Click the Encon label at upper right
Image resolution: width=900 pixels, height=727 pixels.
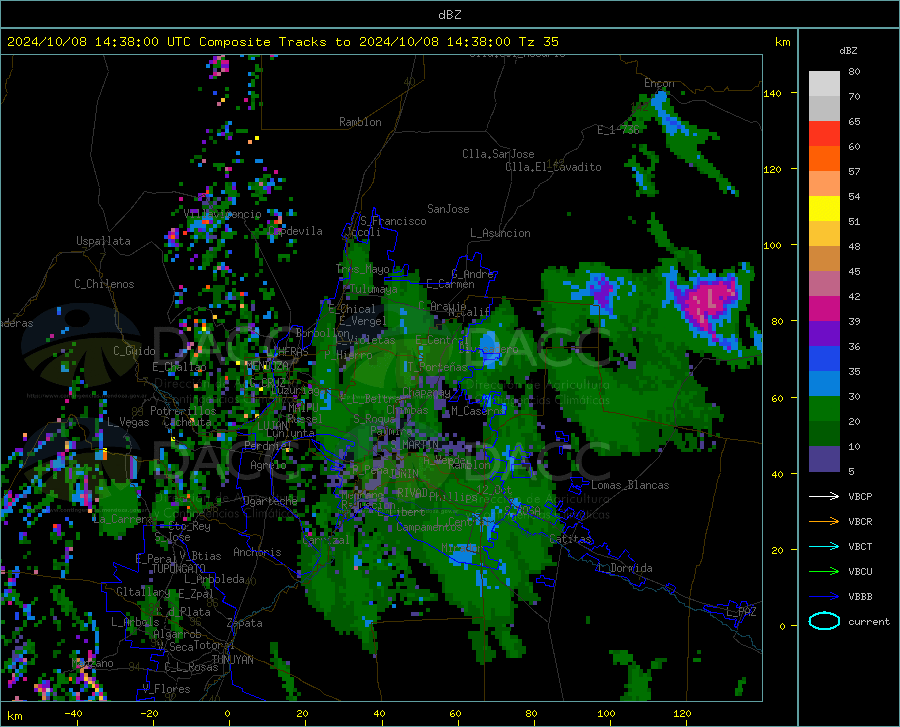(x=659, y=83)
